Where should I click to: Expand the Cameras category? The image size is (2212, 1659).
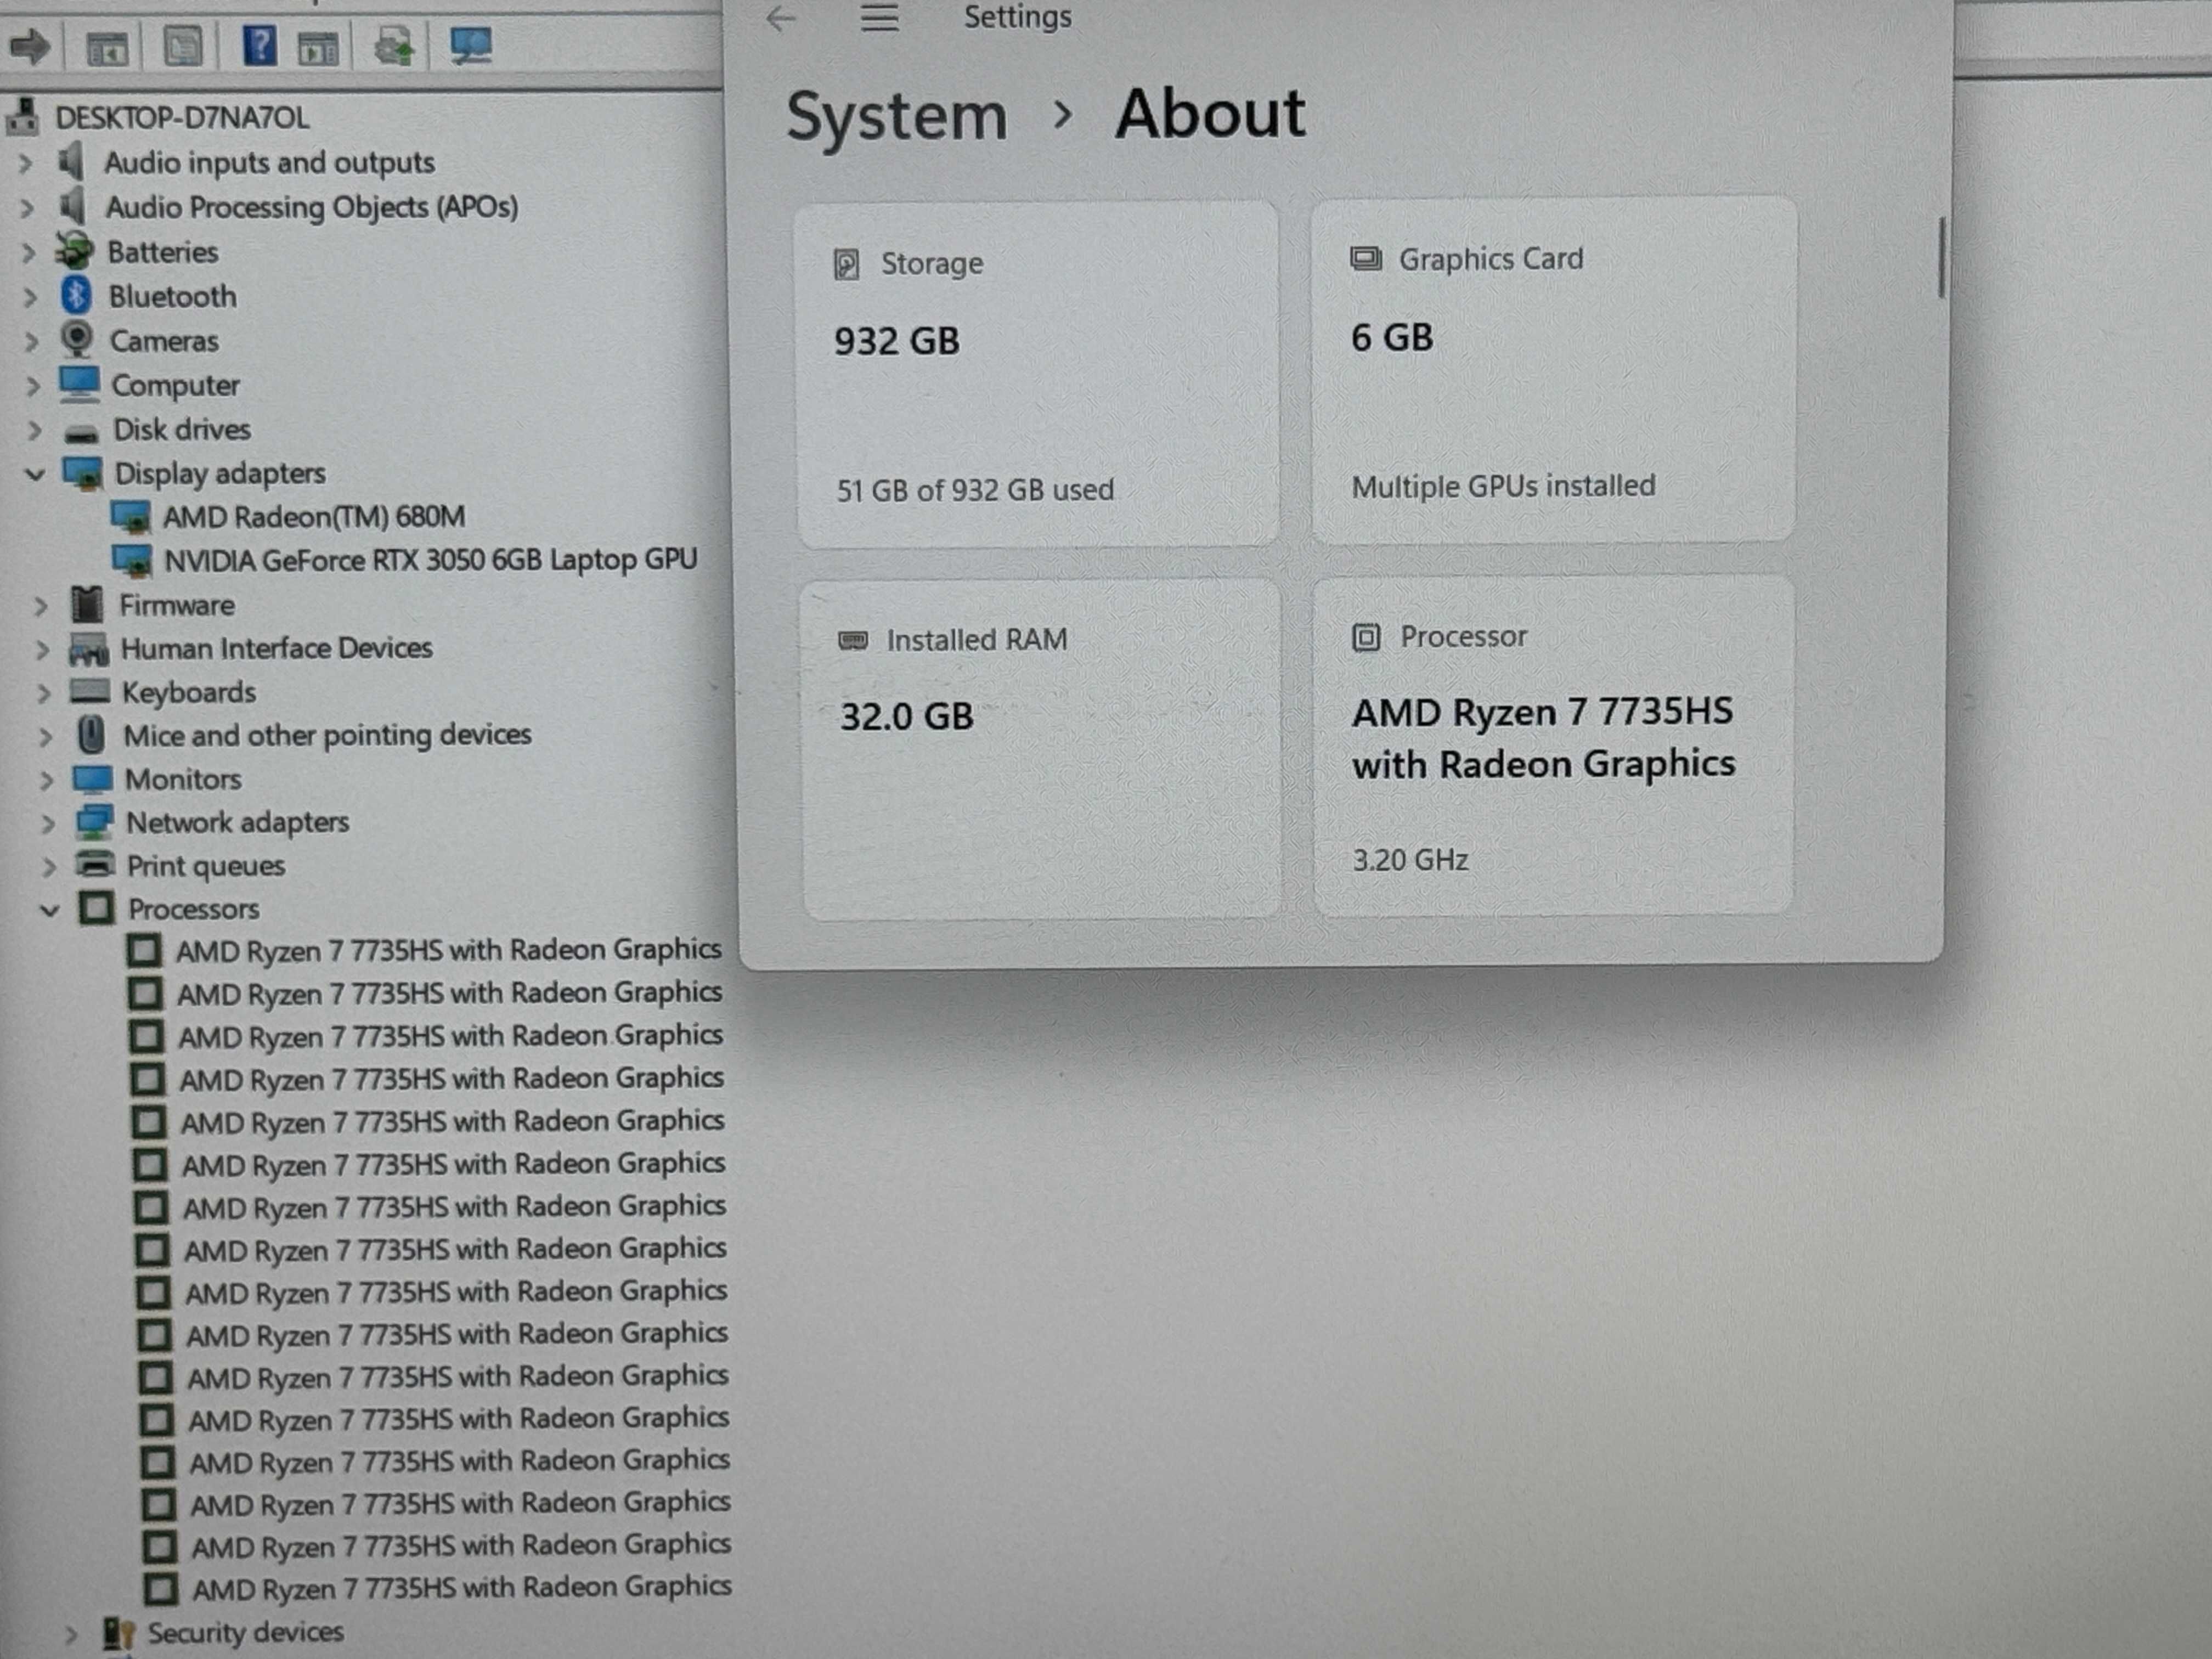coord(31,342)
